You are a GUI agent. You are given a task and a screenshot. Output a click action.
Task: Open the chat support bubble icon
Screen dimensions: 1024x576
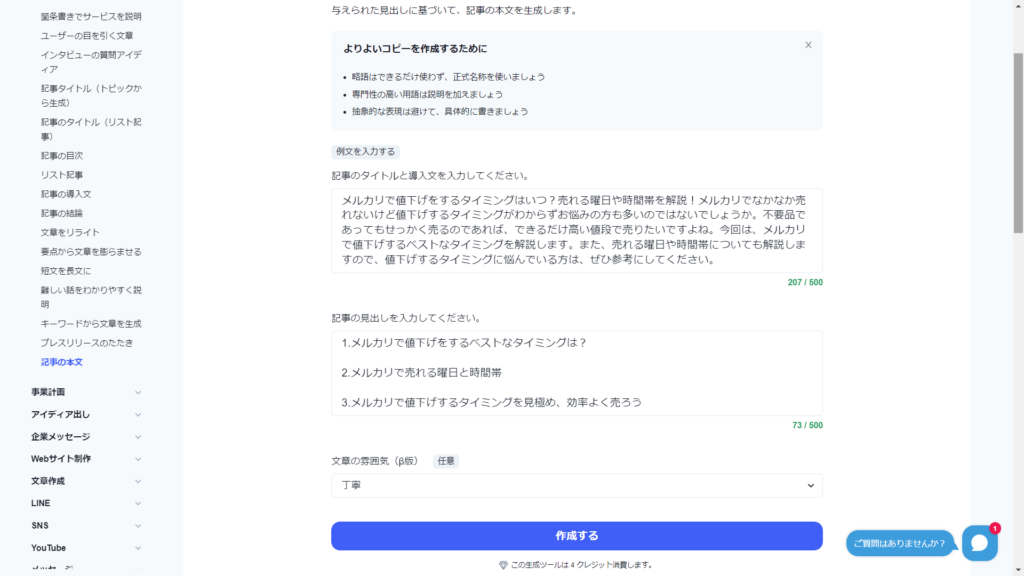point(980,543)
